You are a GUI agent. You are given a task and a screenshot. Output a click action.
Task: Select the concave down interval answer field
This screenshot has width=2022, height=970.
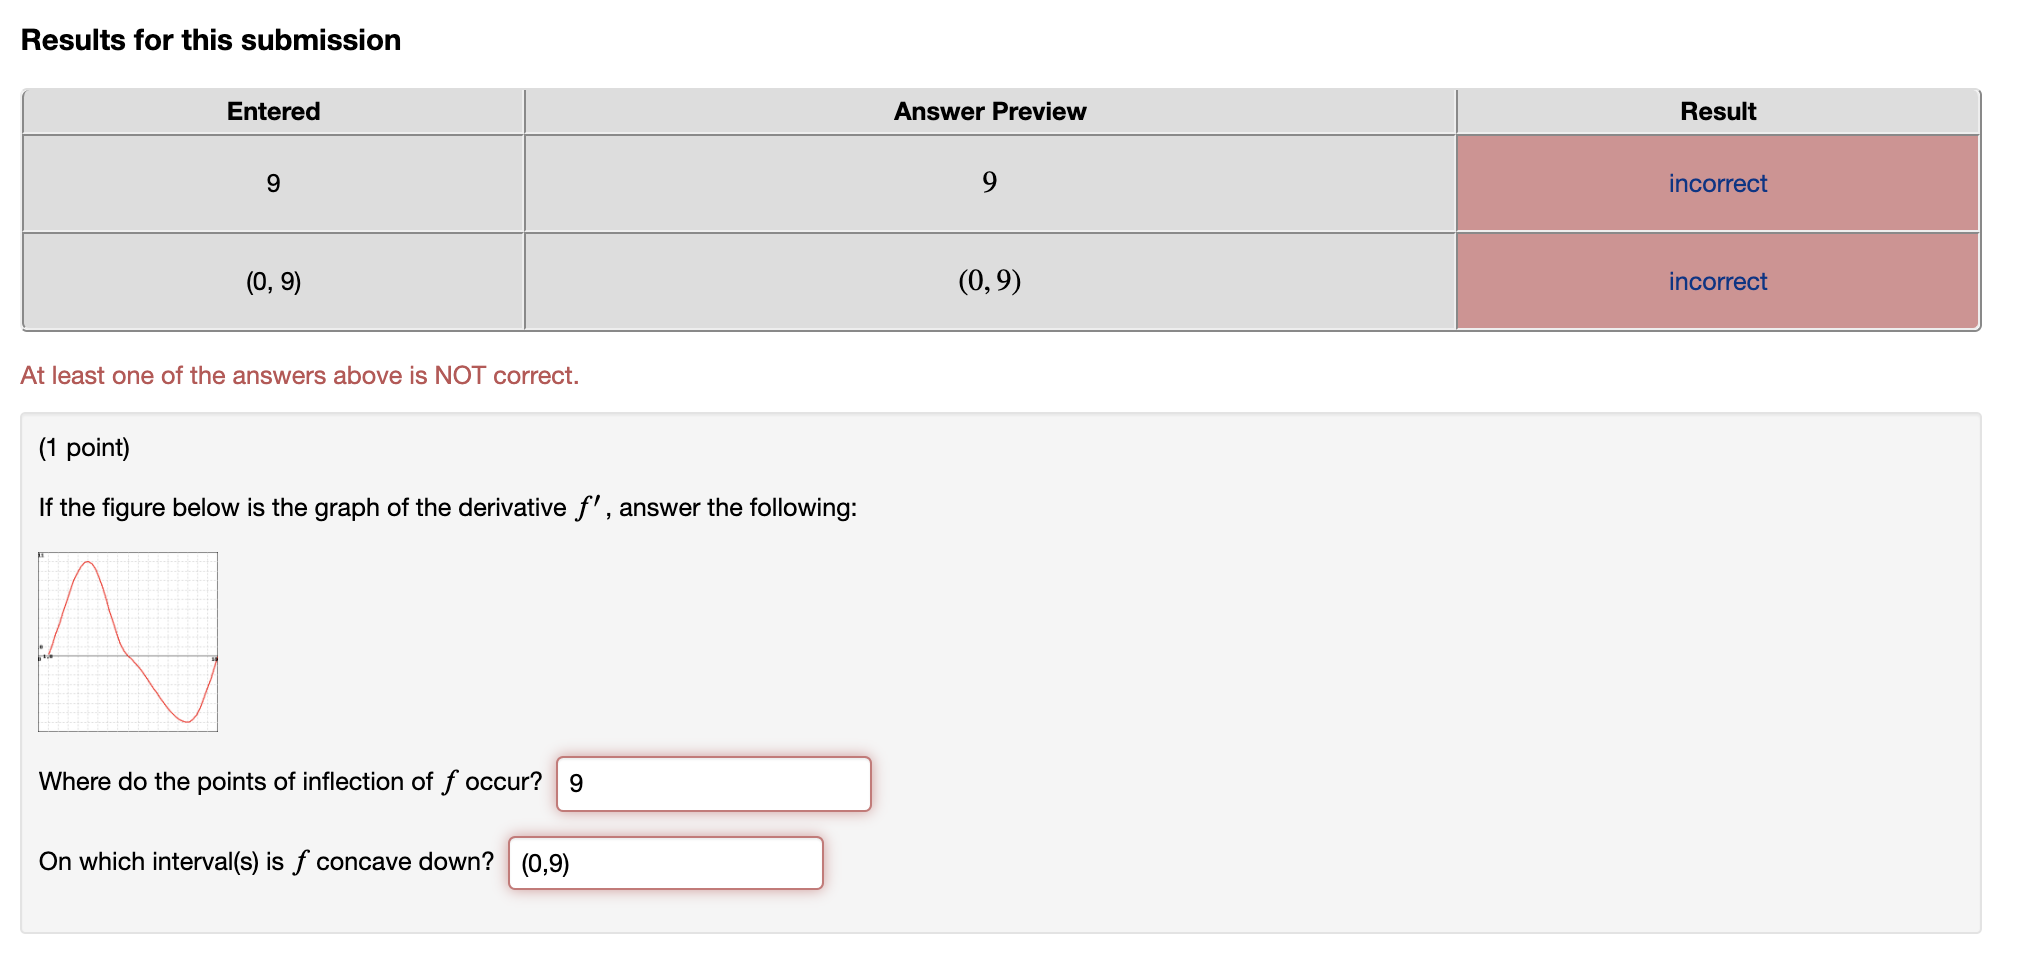pyautogui.click(x=666, y=862)
